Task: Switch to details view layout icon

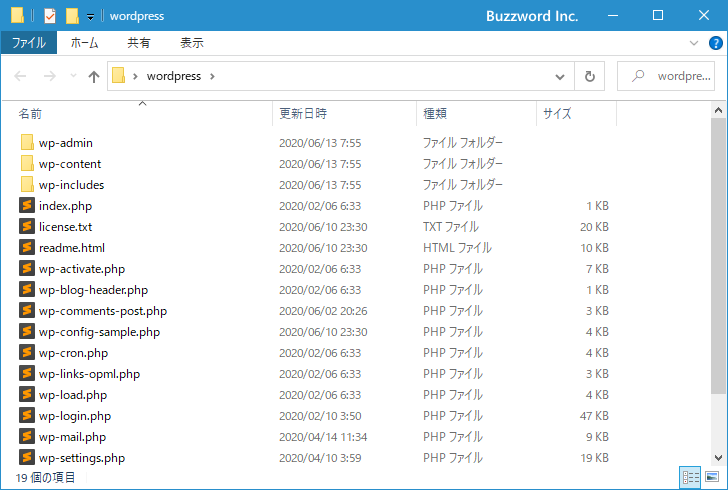Action: (690, 477)
